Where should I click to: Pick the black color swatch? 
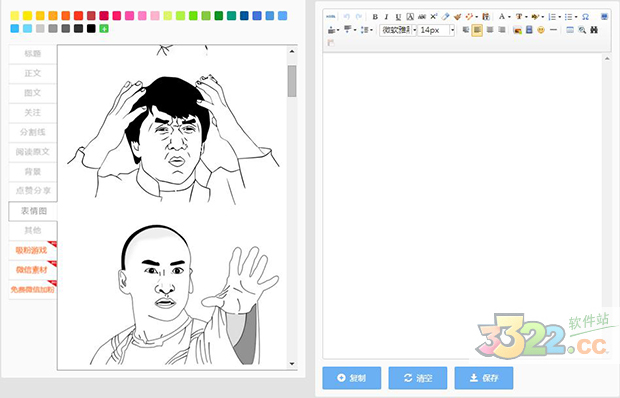click(x=91, y=28)
